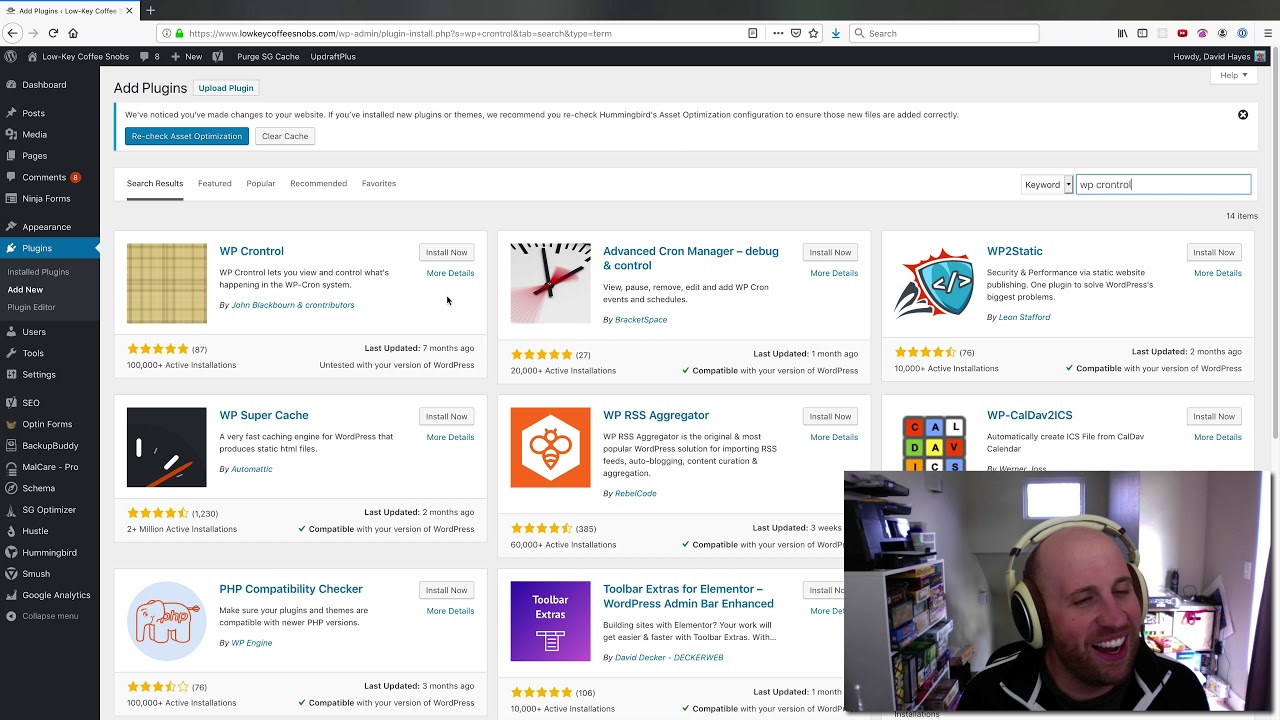Open a new browser tab with plus icon

150,10
